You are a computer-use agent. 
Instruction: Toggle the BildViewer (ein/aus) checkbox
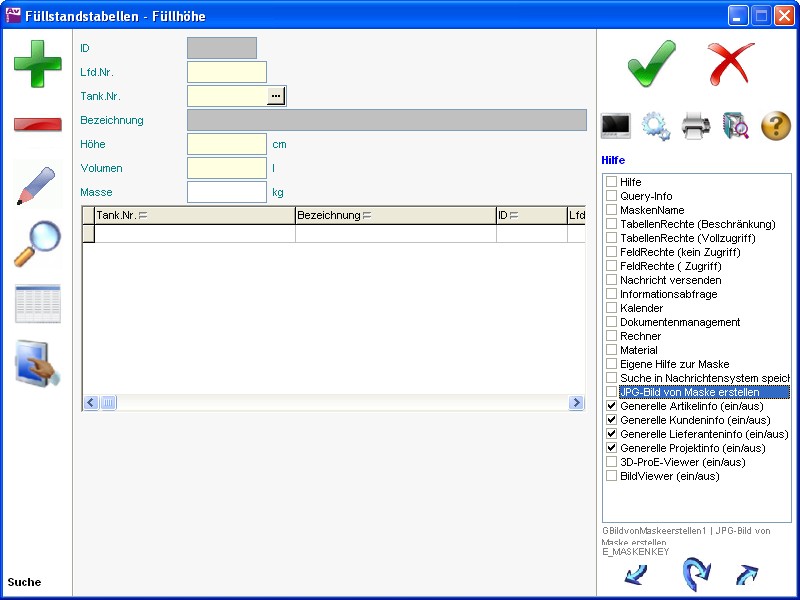[611, 477]
